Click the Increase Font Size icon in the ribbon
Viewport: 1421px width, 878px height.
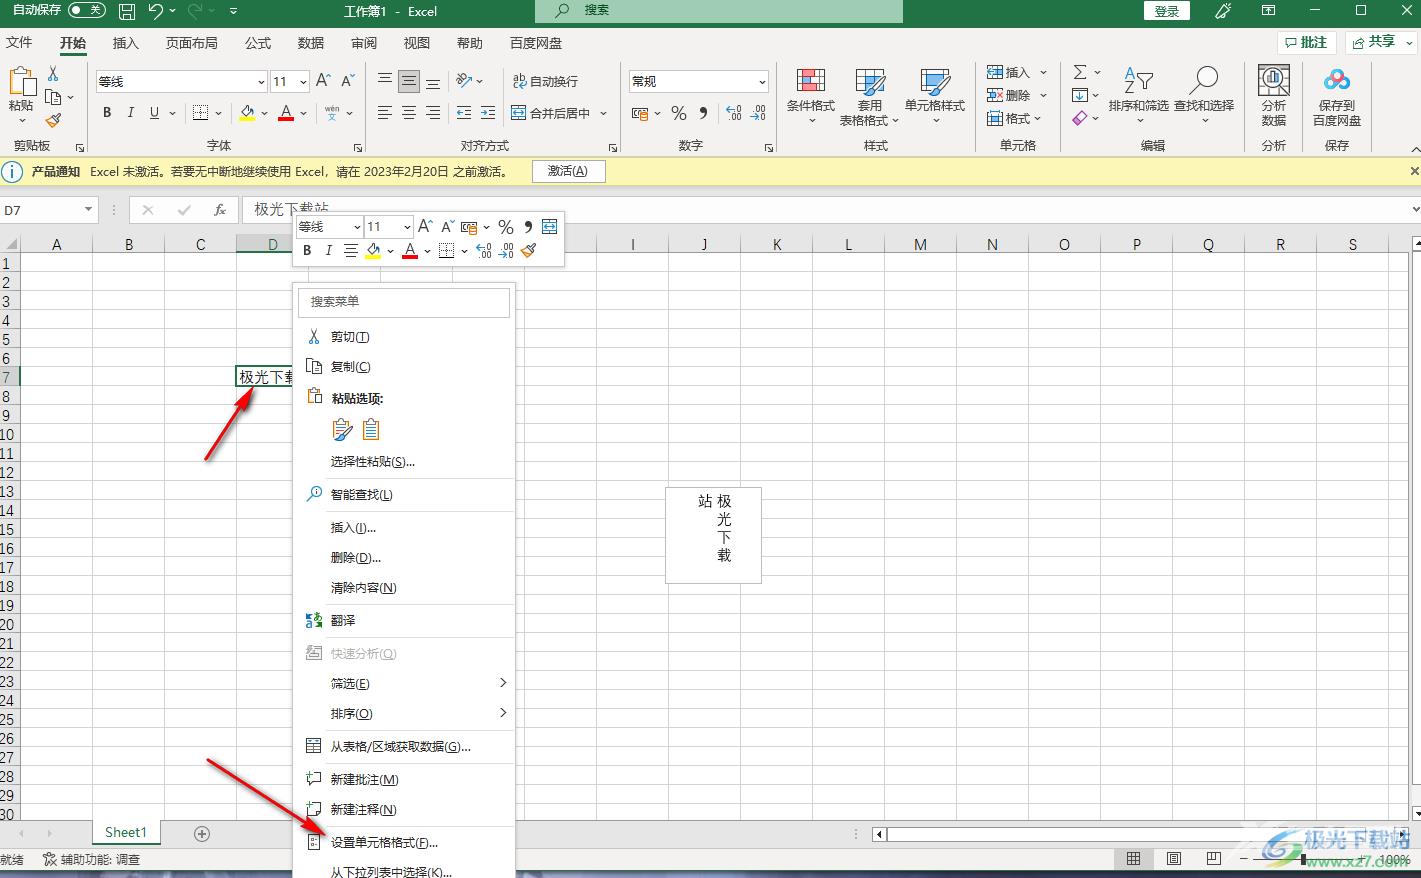coord(323,81)
